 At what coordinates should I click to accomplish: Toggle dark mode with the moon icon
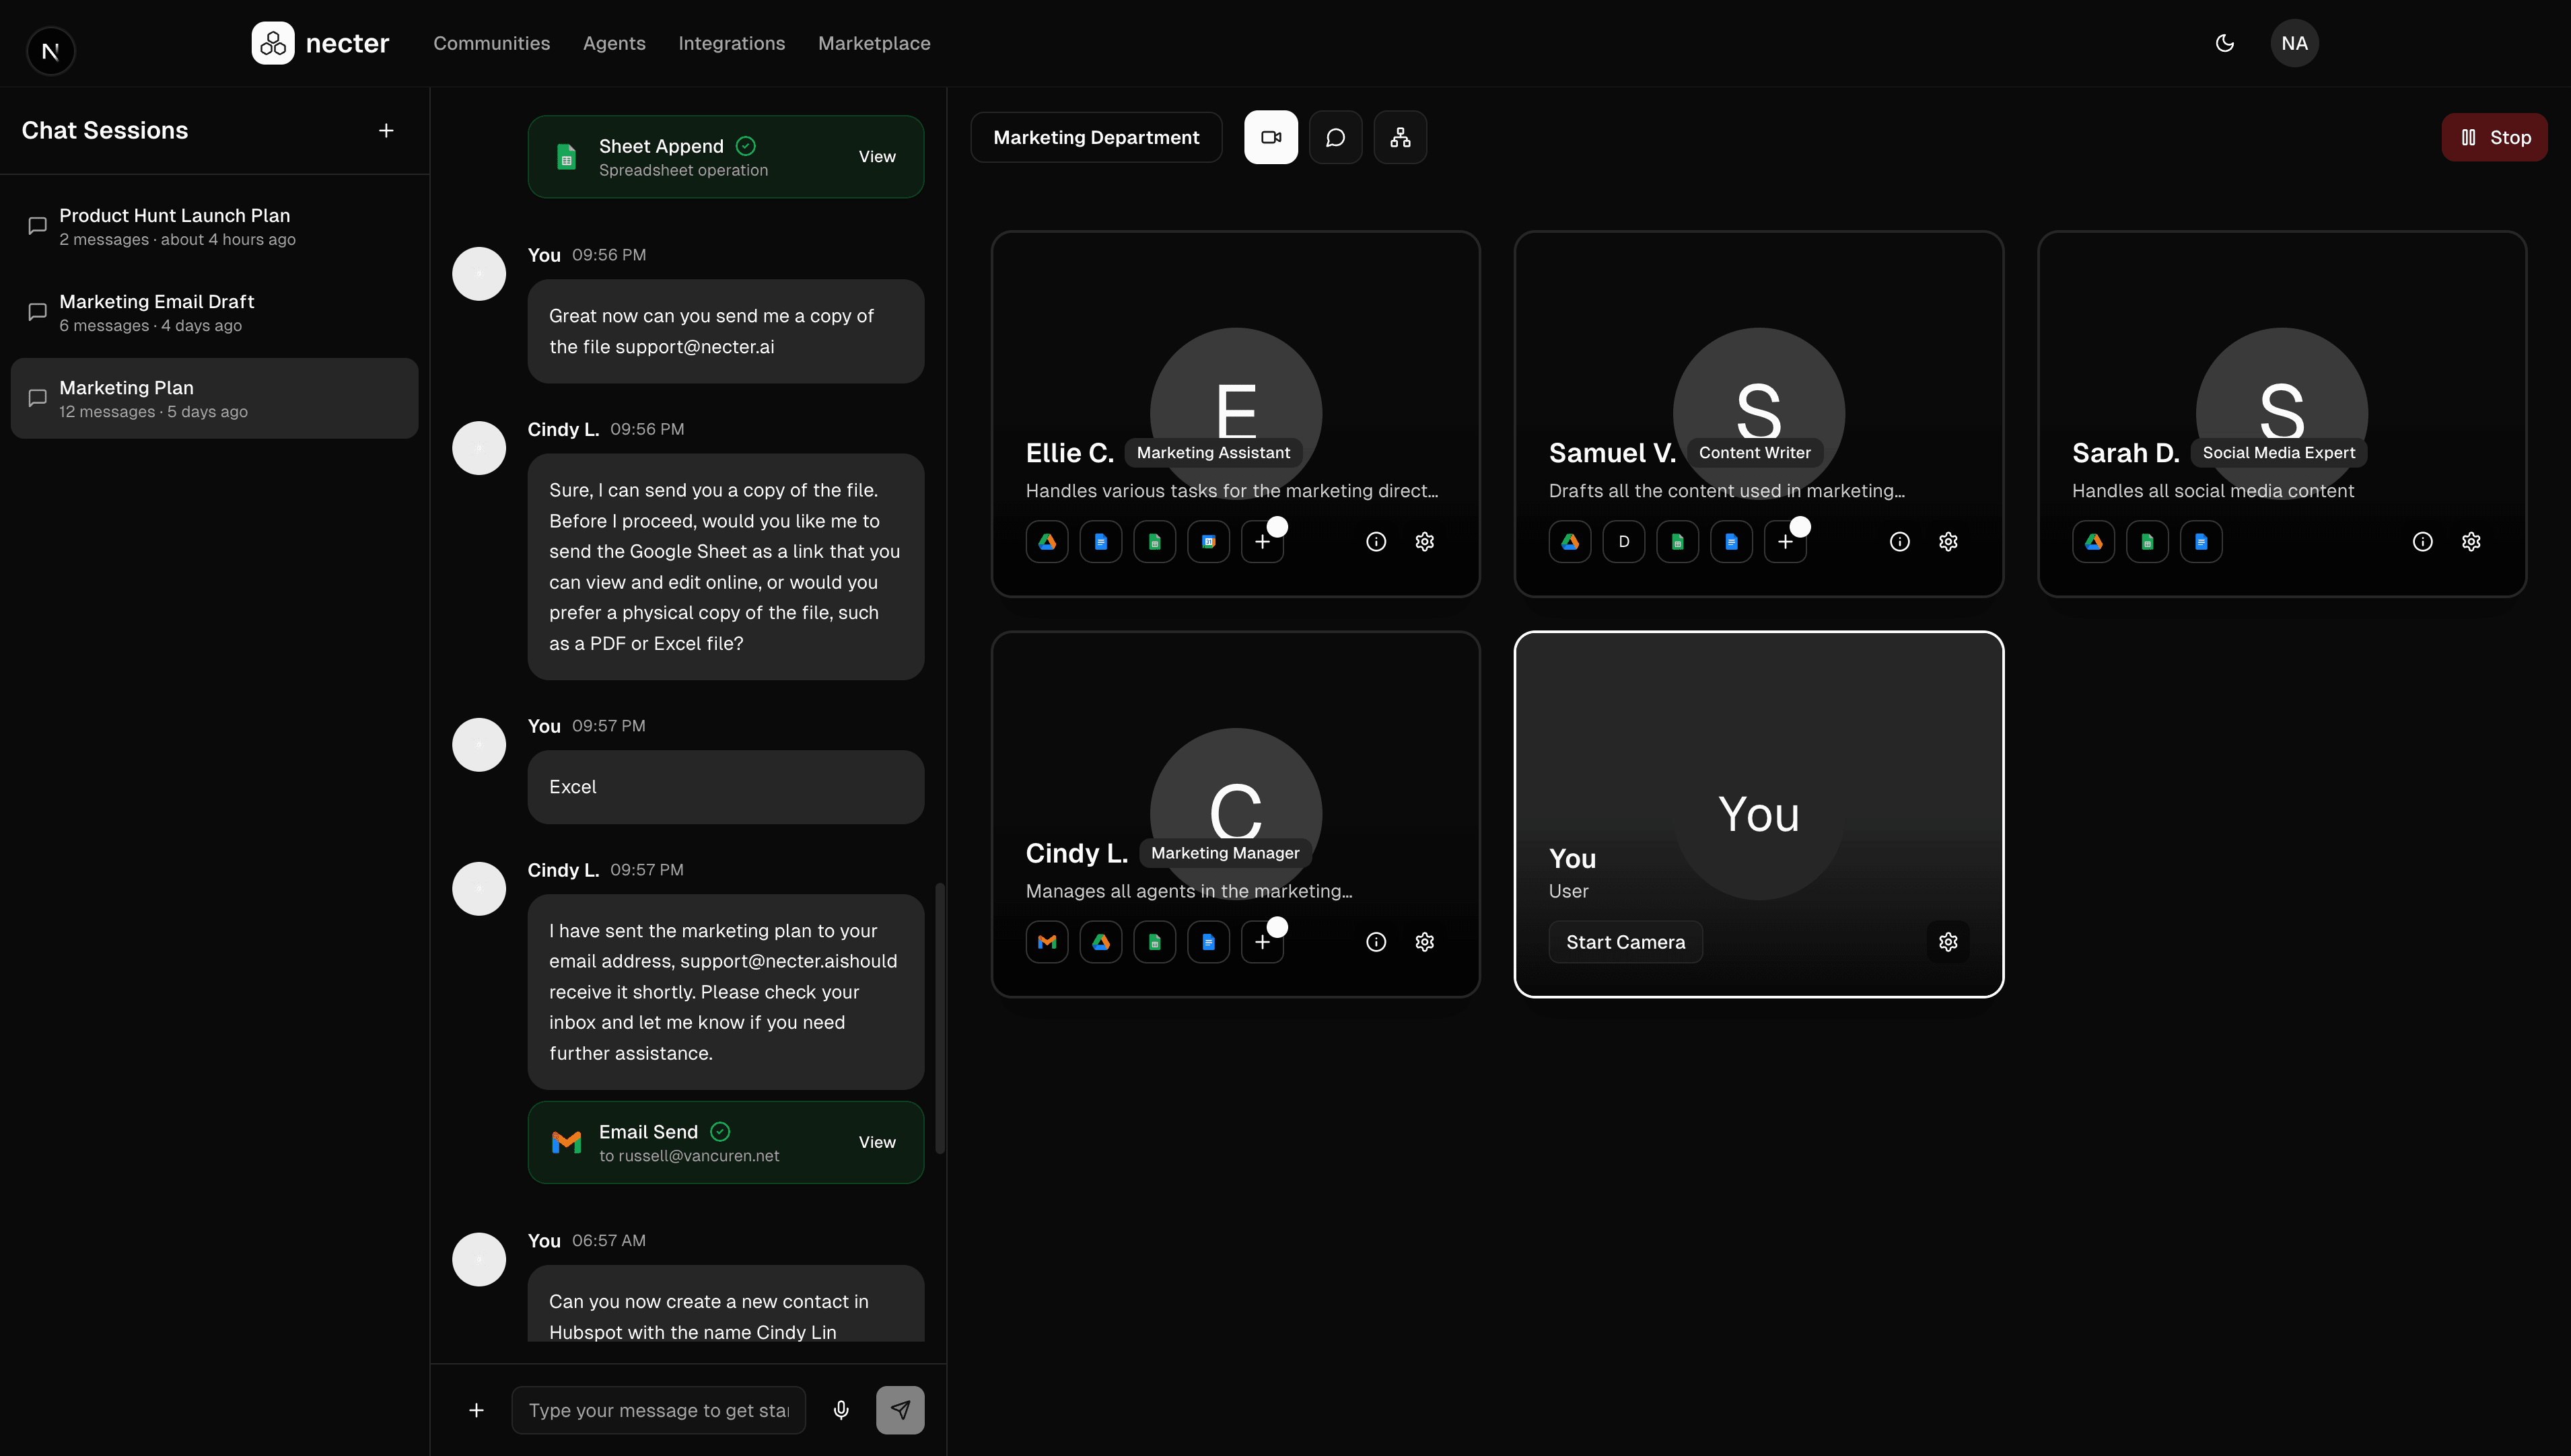tap(2224, 43)
